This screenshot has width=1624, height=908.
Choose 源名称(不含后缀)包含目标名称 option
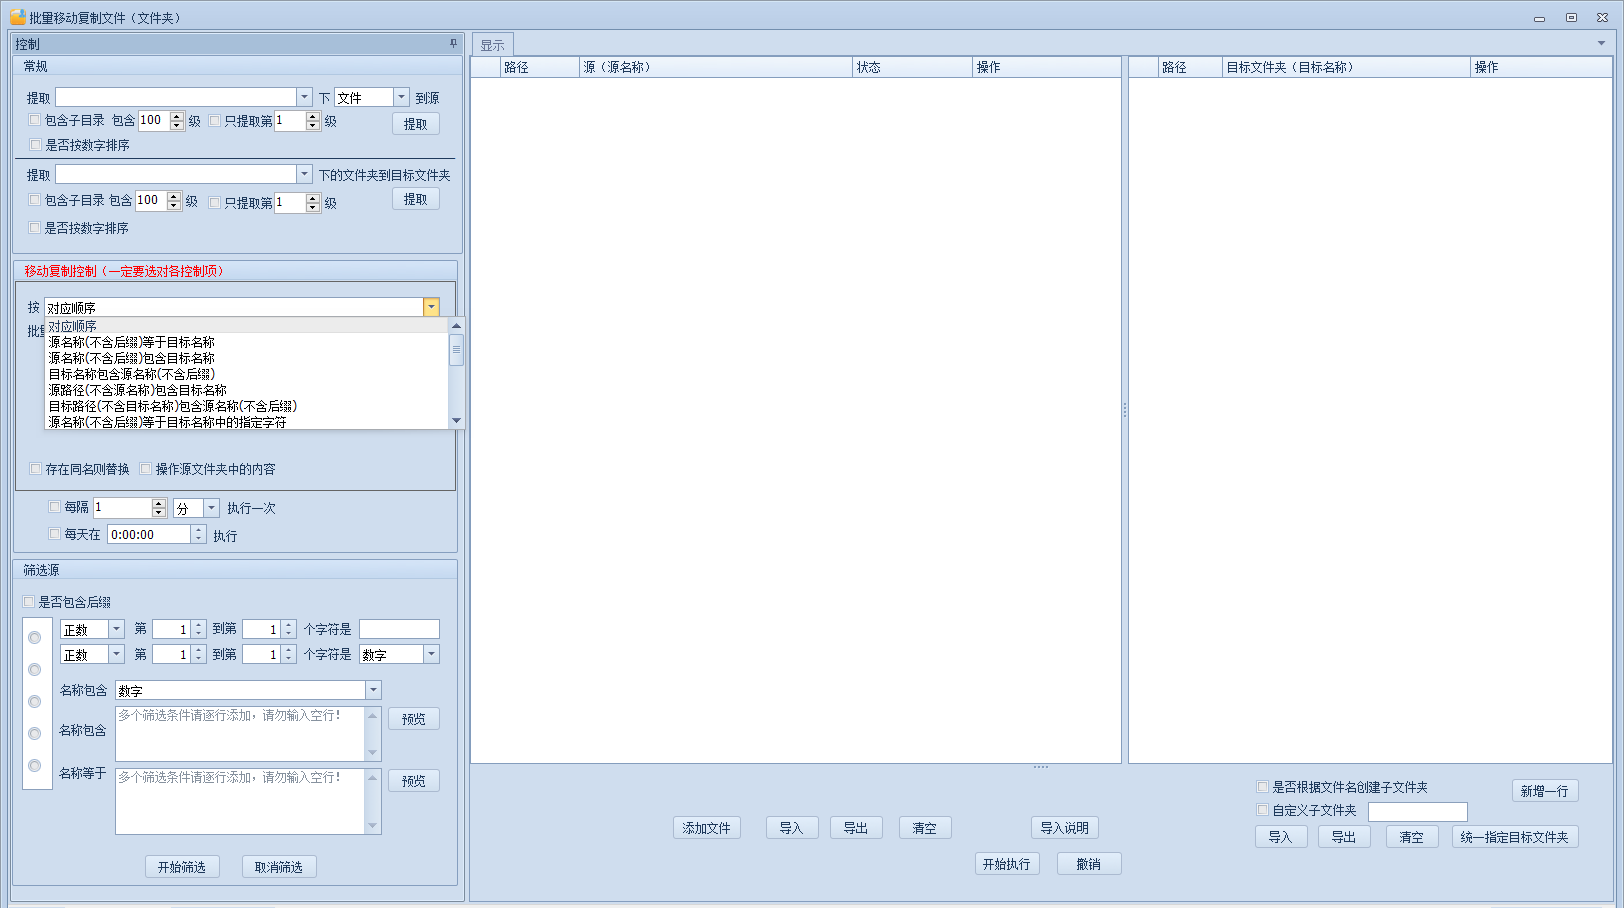246,358
